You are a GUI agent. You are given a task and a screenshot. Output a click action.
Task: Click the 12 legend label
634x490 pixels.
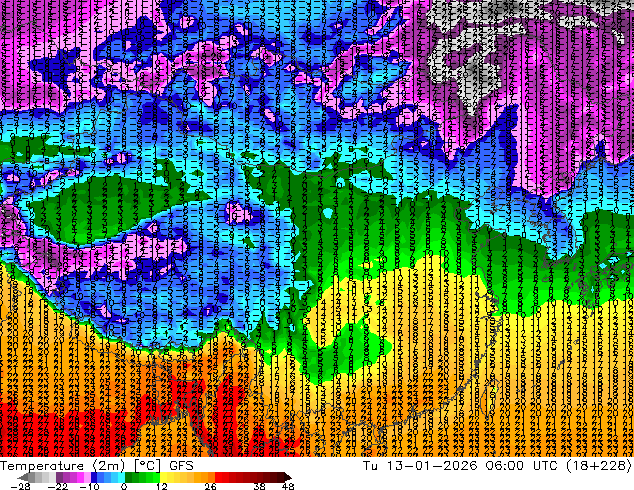pos(162,486)
